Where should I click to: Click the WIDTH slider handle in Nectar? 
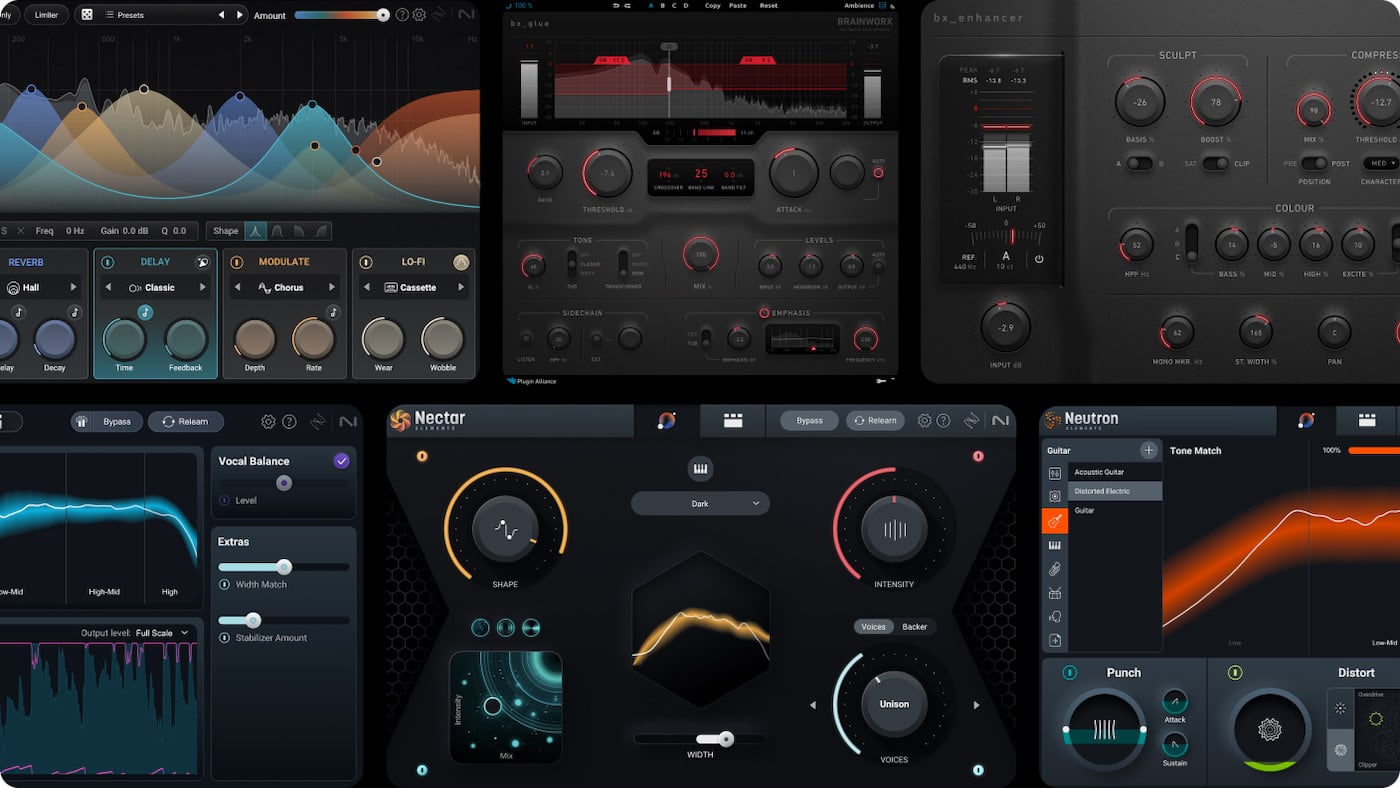[x=726, y=739]
